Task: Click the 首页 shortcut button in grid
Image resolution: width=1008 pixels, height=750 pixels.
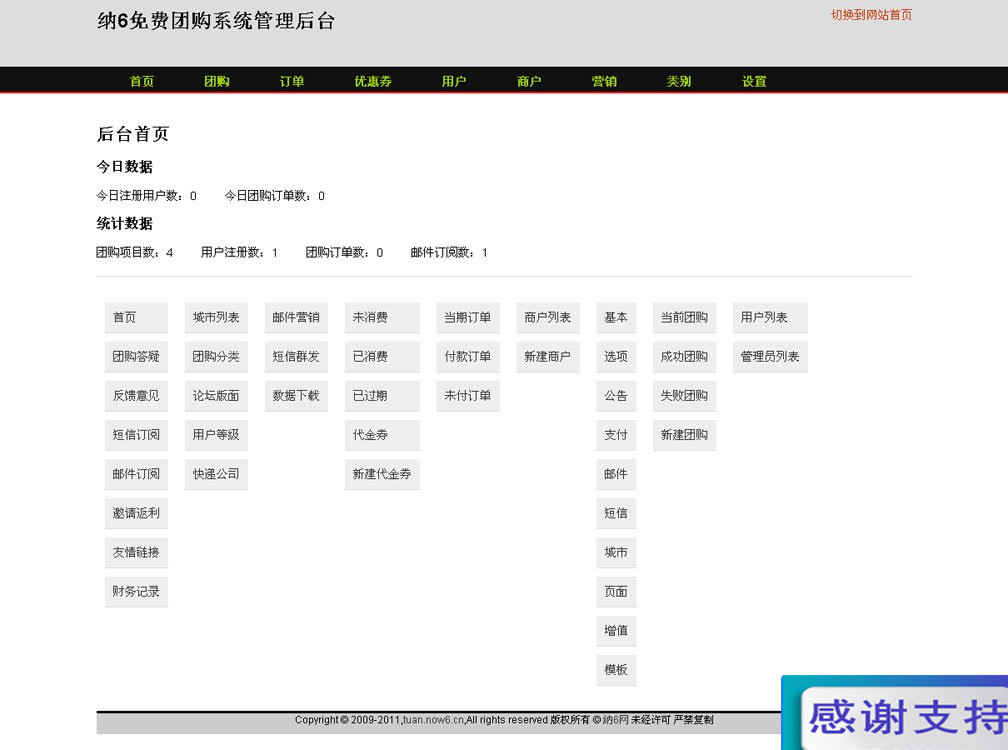Action: point(136,317)
